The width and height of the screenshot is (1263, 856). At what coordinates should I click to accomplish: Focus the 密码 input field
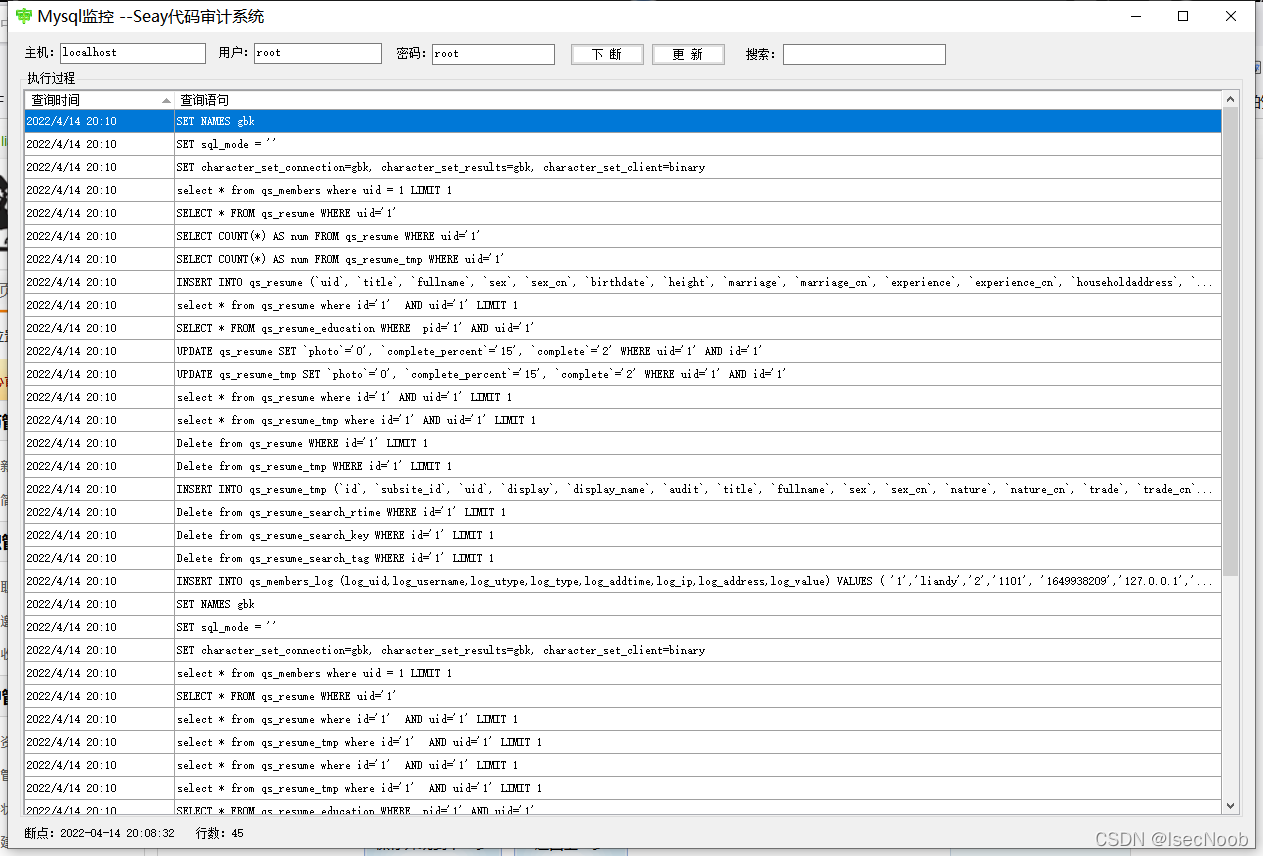pos(493,54)
